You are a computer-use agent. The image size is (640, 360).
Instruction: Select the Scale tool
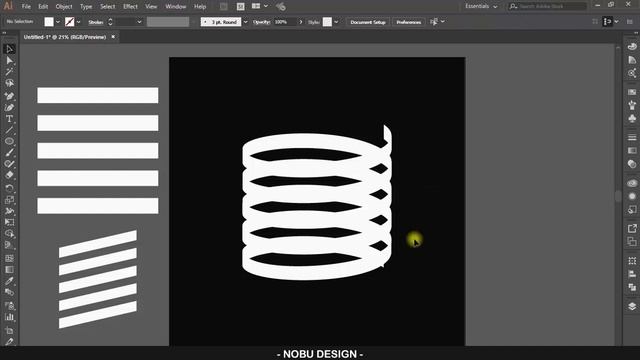click(x=9, y=200)
